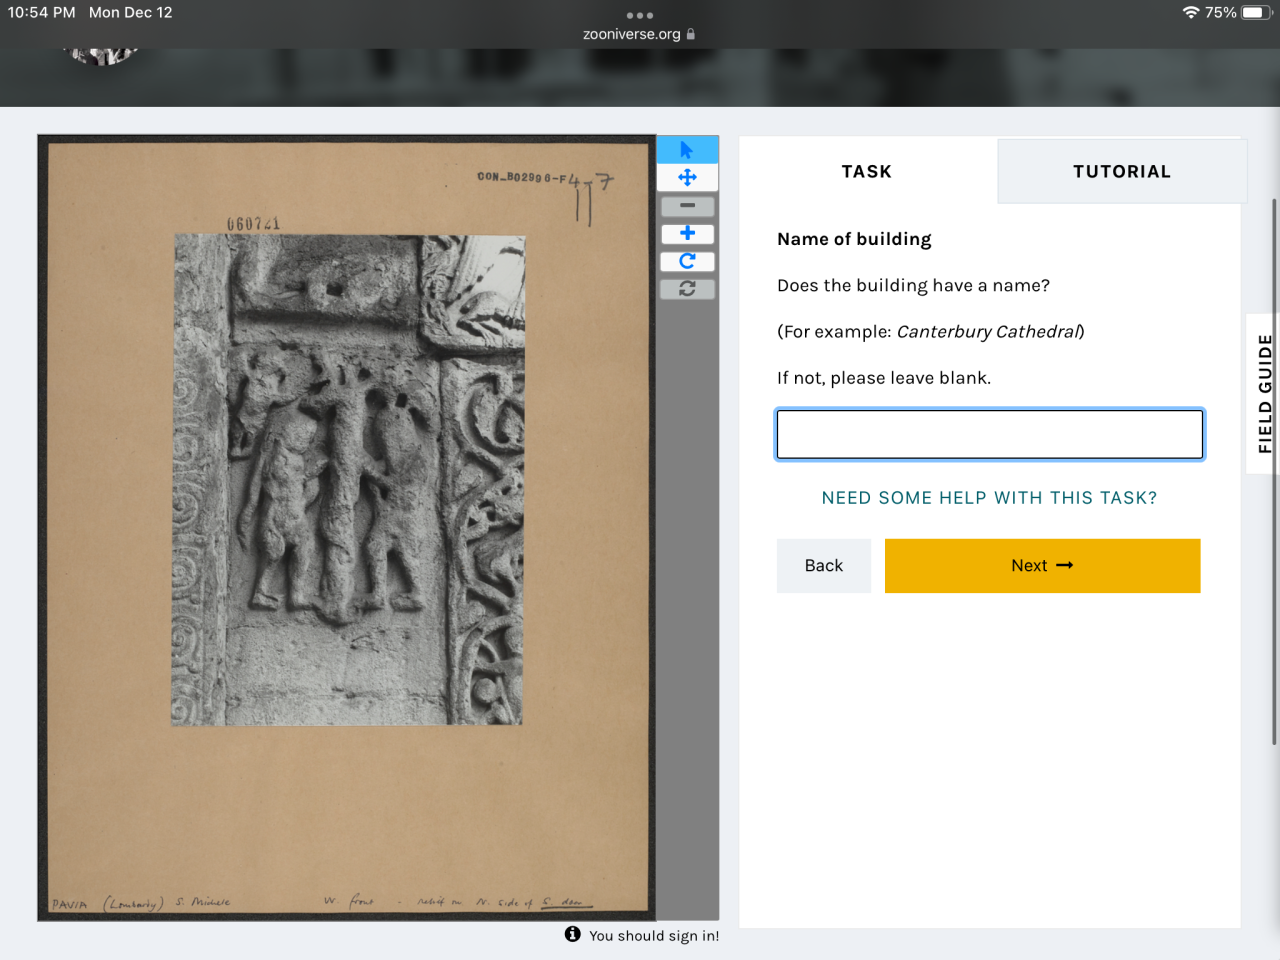Open 'Need some help with this task?'
Viewport: 1280px width, 960px height.
click(x=989, y=498)
